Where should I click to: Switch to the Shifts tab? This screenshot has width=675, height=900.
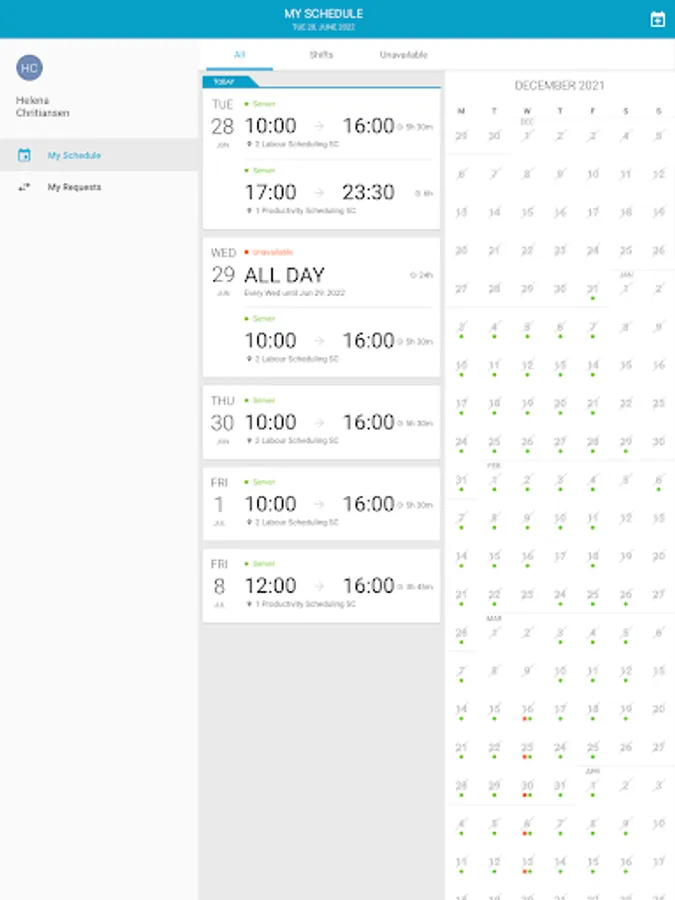click(x=321, y=55)
